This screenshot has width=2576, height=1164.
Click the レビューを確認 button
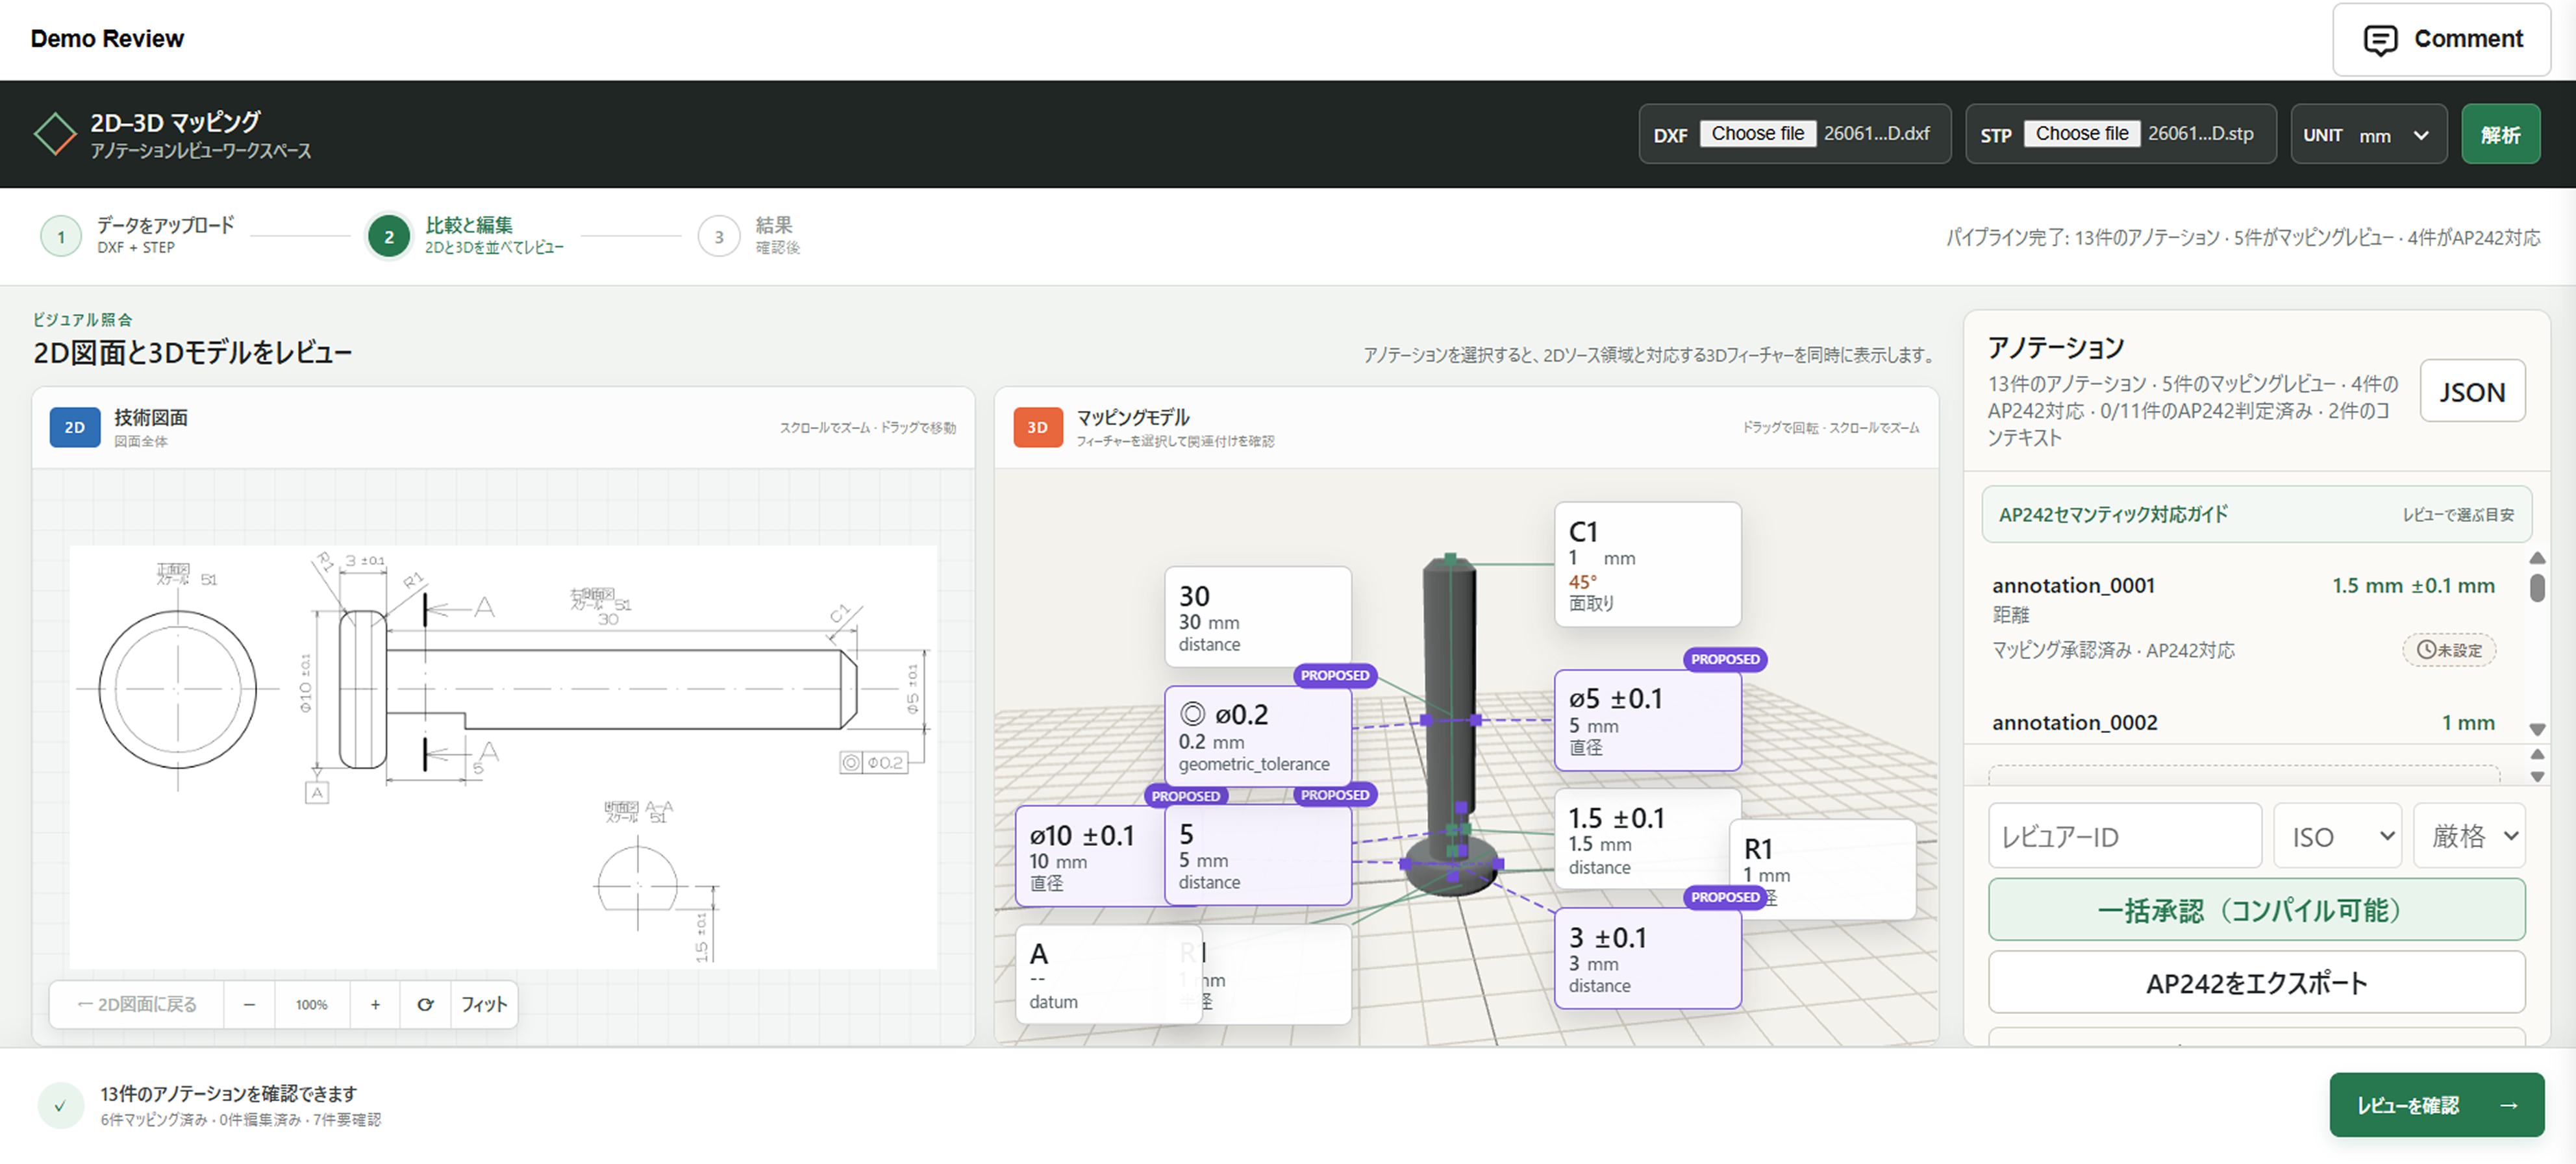tap(2436, 1105)
